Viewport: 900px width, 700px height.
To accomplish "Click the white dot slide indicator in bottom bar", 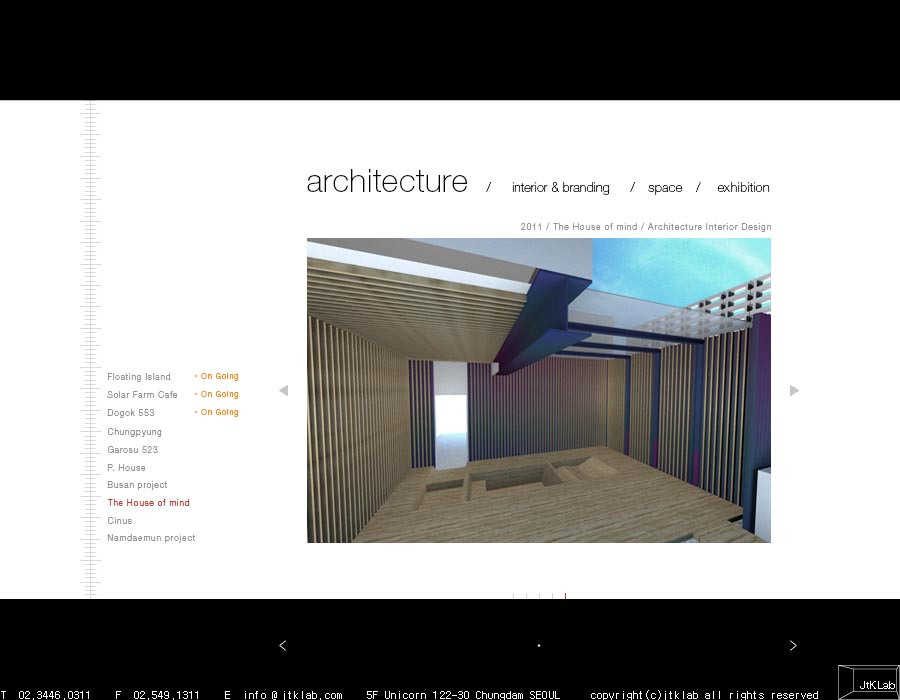I will click(539, 645).
